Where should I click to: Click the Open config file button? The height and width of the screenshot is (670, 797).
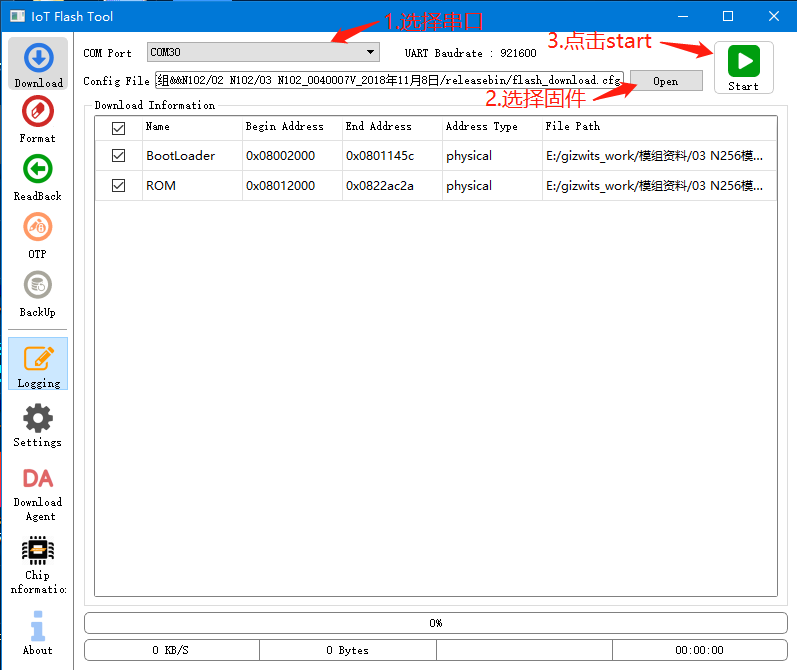(x=666, y=81)
